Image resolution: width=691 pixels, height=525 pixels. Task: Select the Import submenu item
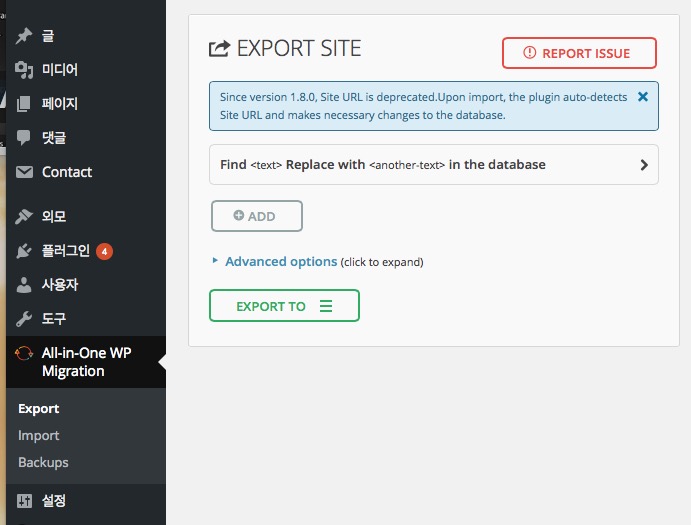pyautogui.click(x=38, y=436)
